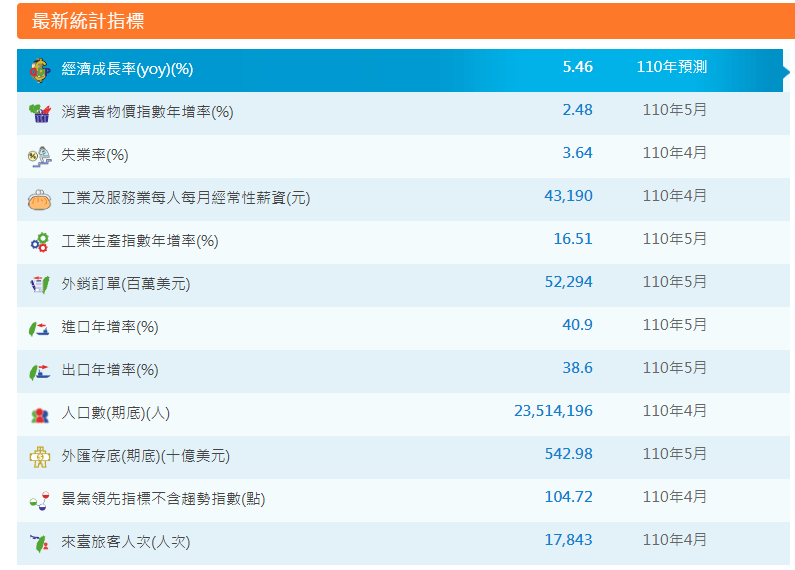Open 景氣領先指標不含趨勢指數(點) indicator
Screen dimensions: 795x570
[163, 499]
